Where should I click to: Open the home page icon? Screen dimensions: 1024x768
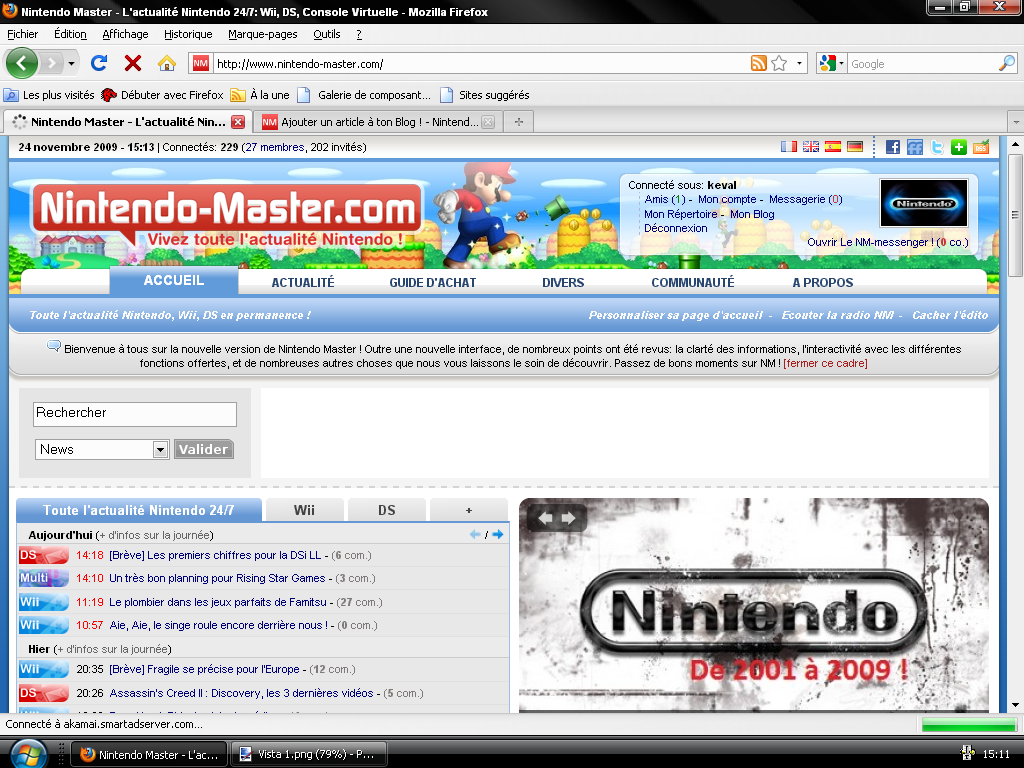tap(167, 63)
